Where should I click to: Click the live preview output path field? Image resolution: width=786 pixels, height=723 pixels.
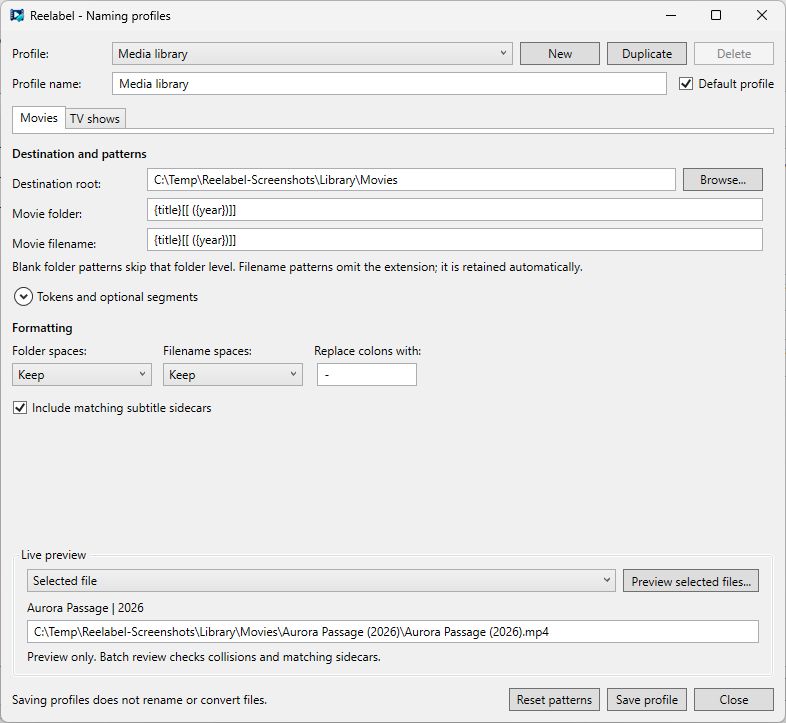(x=392, y=632)
